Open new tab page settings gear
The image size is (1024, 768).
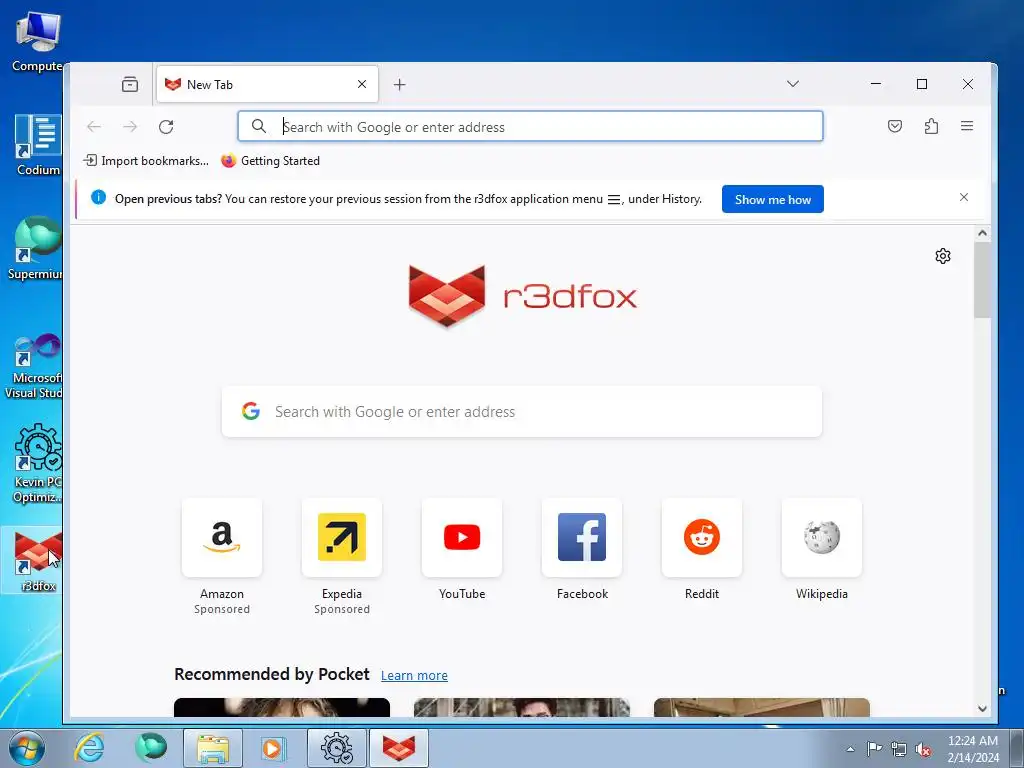pyautogui.click(x=942, y=256)
